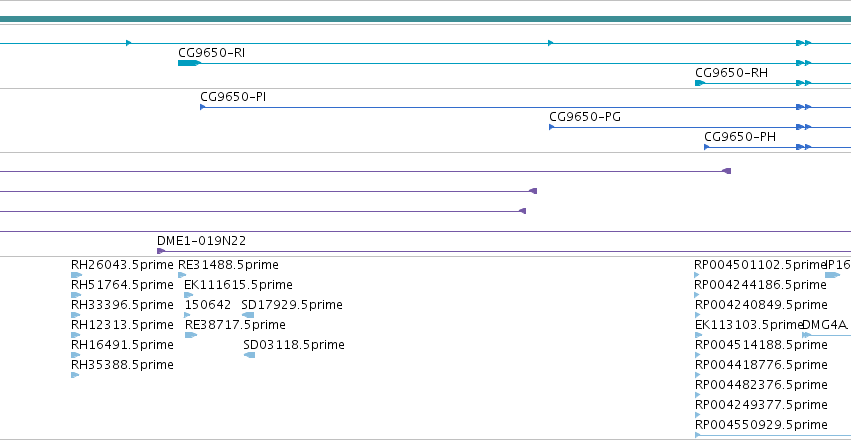Click the DME1-019N22 purple start glyph
The width and height of the screenshot is (851, 440).
point(161,251)
